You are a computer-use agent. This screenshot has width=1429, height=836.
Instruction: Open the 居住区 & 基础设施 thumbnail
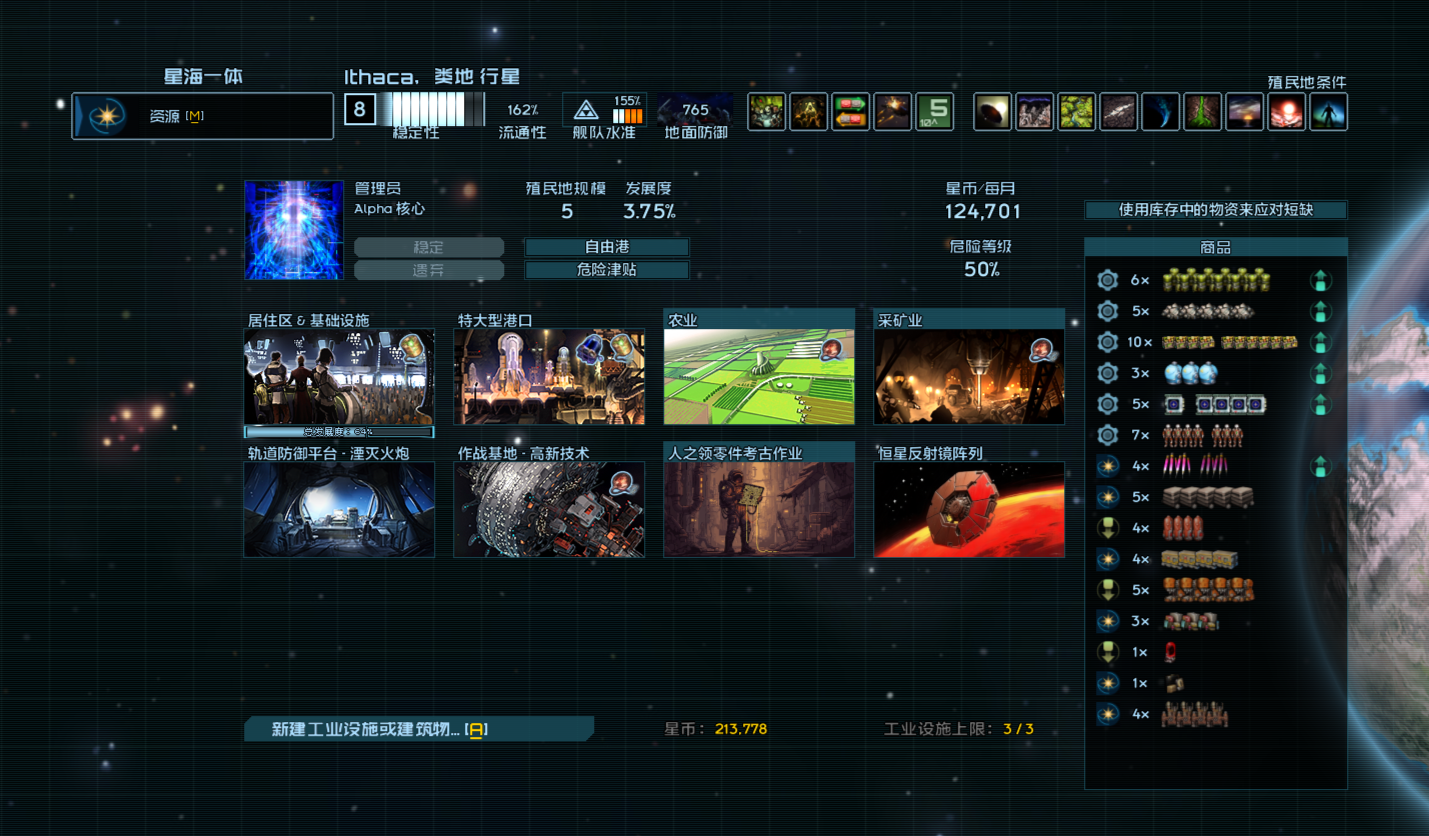(339, 377)
